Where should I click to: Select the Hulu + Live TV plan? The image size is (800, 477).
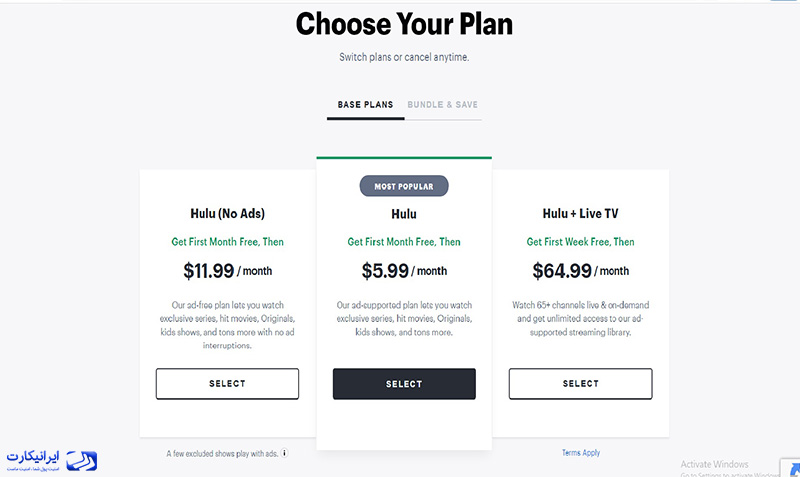tap(581, 384)
